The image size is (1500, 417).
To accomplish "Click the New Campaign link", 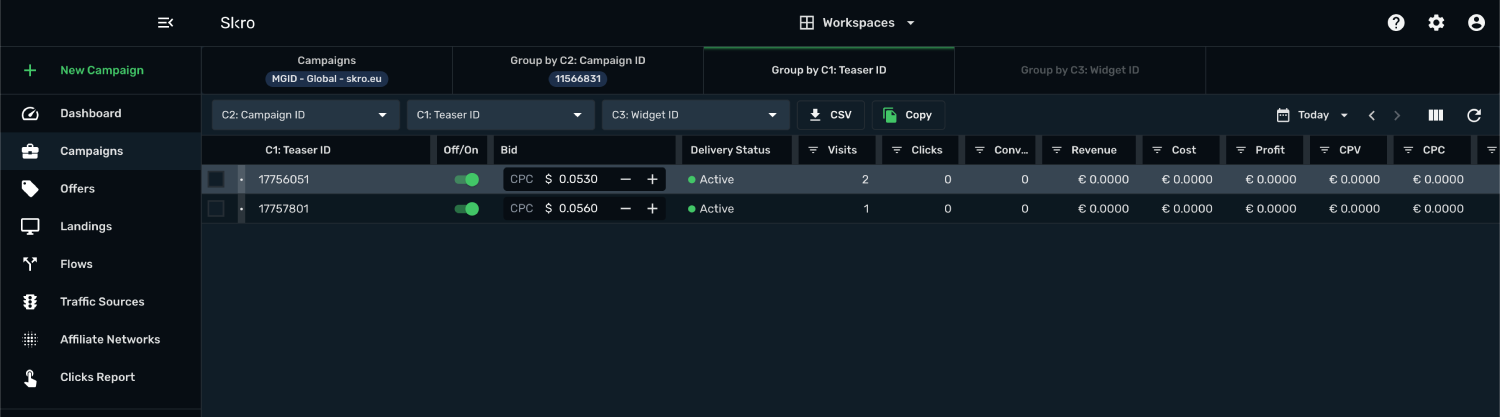I will coord(102,70).
